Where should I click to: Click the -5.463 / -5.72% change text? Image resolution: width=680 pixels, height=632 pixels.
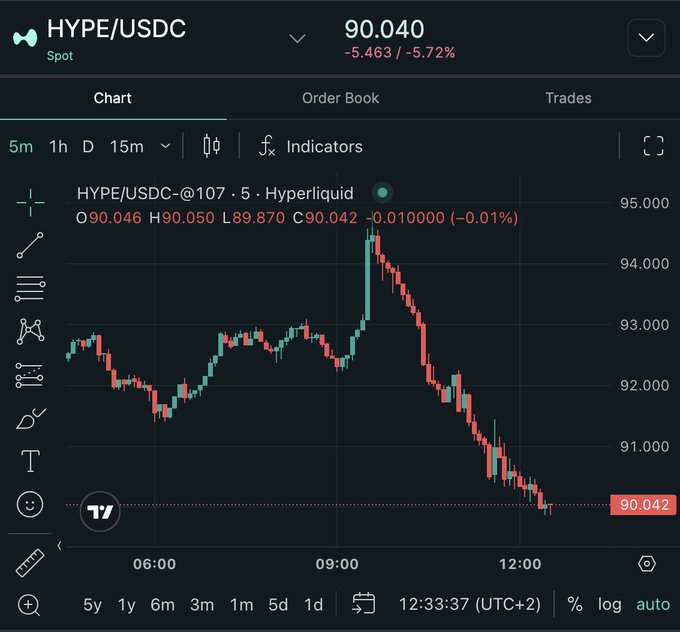point(399,53)
